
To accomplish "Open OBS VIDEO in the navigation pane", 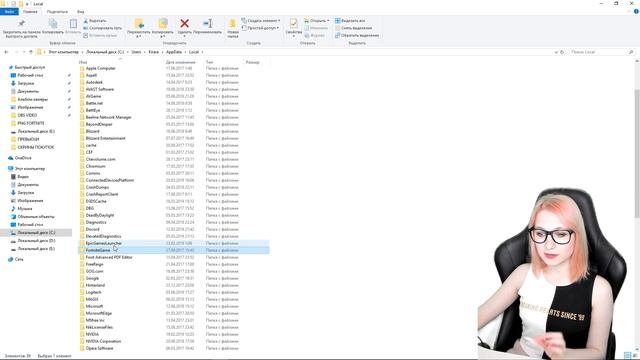I will point(27,115).
